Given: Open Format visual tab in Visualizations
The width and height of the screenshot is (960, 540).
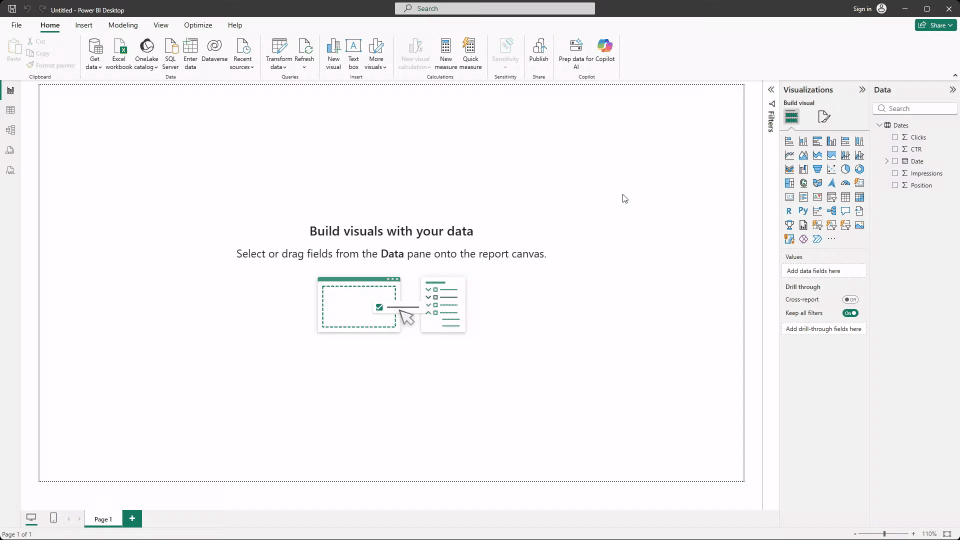Looking at the screenshot, I should coord(823,116).
